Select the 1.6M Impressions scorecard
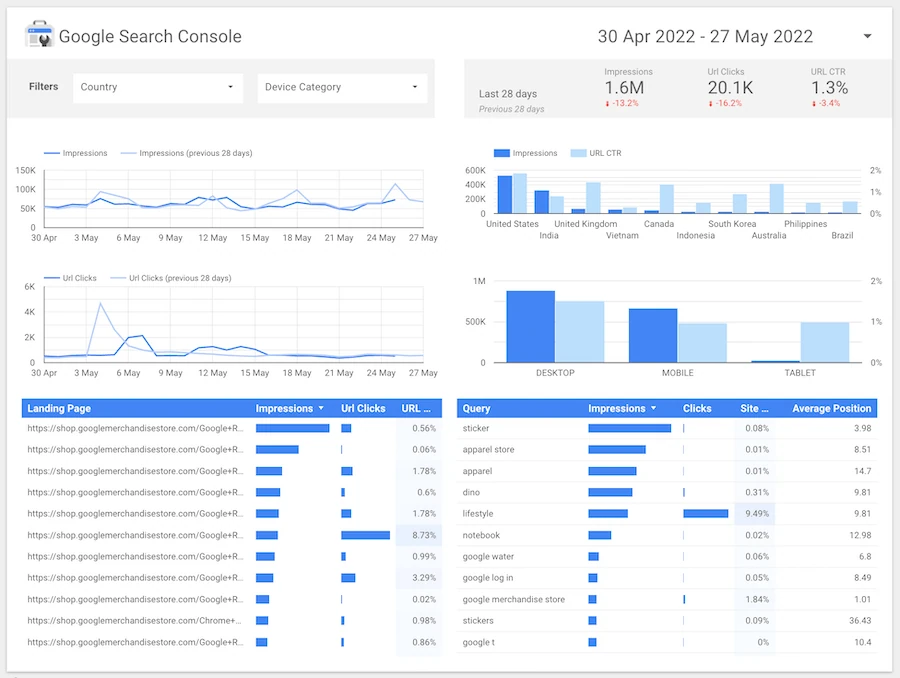 628,88
